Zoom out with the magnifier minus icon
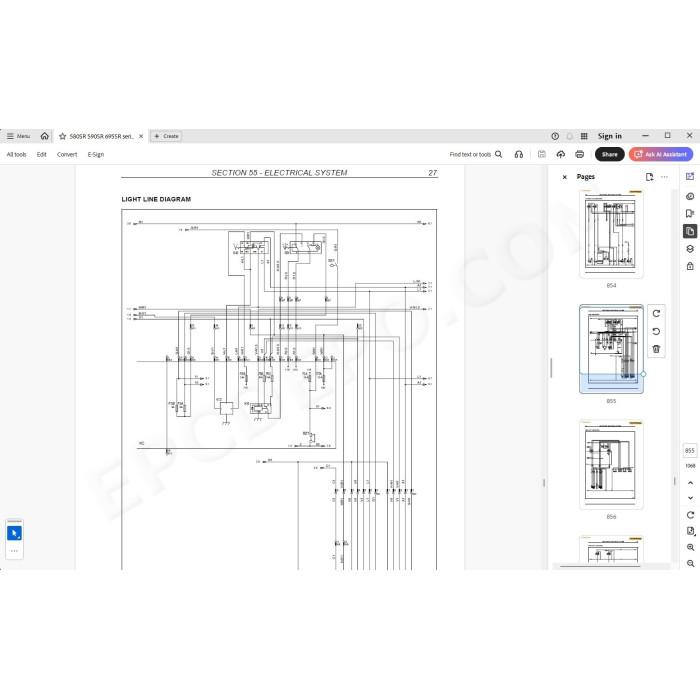Screen dimensions: 700x700 [x=690, y=563]
